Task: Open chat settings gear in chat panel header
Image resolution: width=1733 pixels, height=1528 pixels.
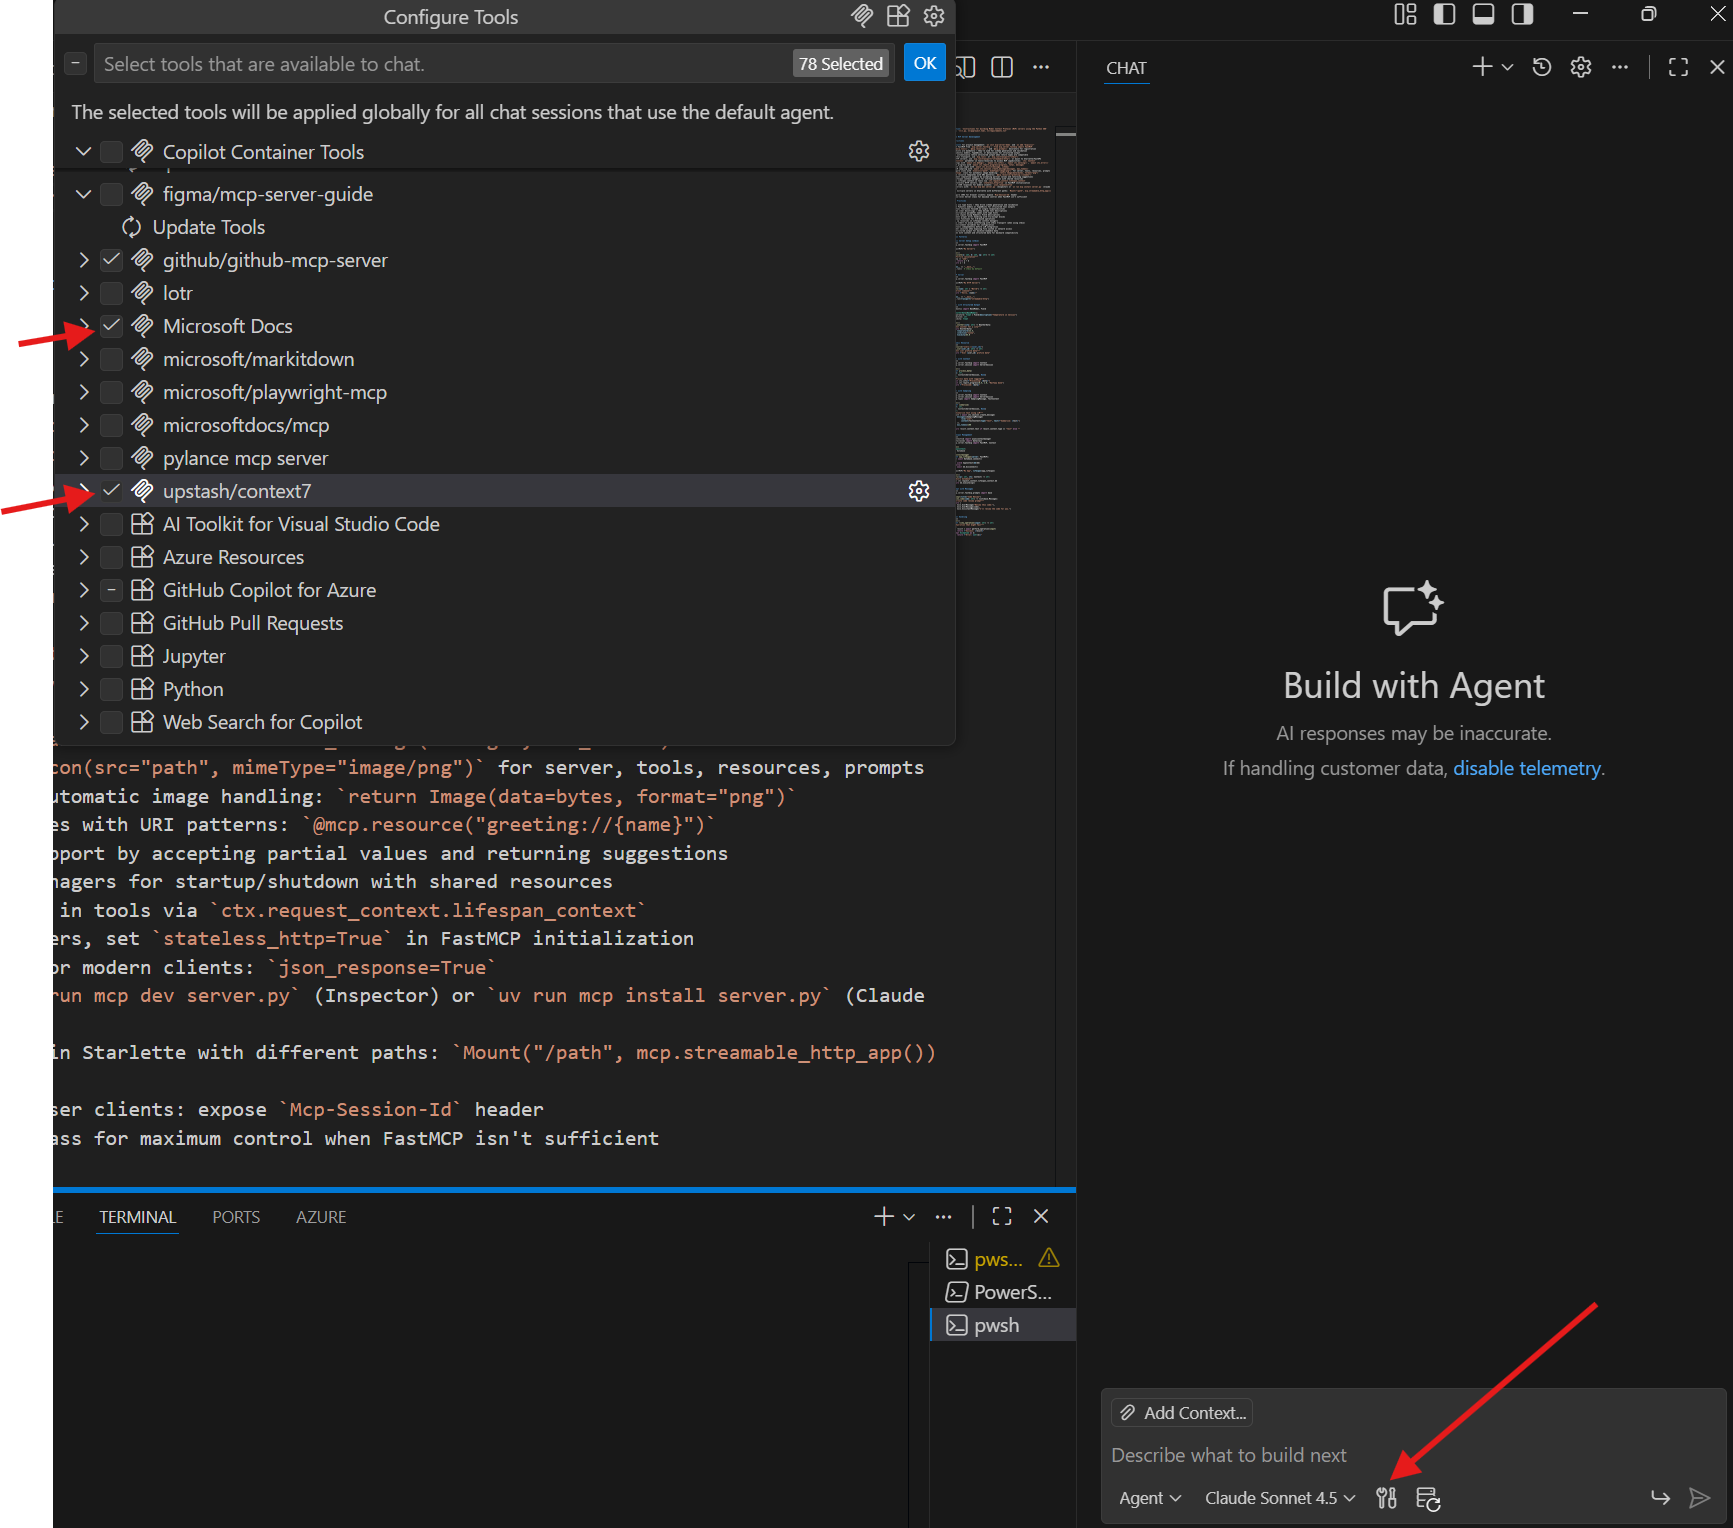Action: (1580, 66)
